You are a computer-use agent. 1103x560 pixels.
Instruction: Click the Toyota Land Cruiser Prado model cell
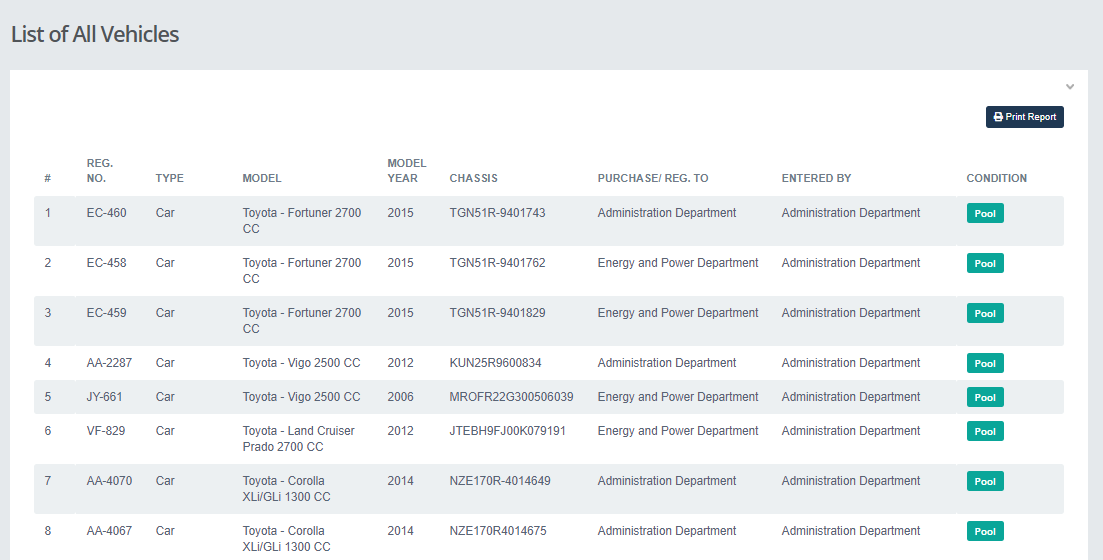(298, 439)
